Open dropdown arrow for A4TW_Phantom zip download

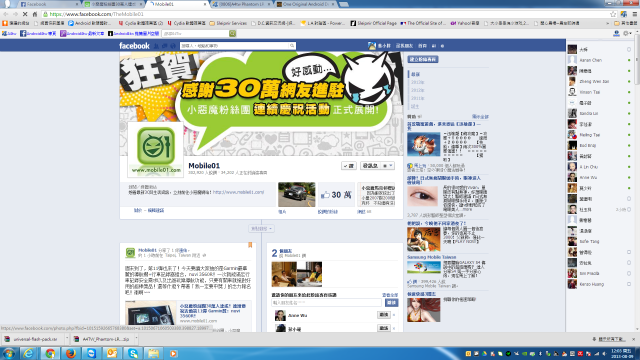point(136,339)
